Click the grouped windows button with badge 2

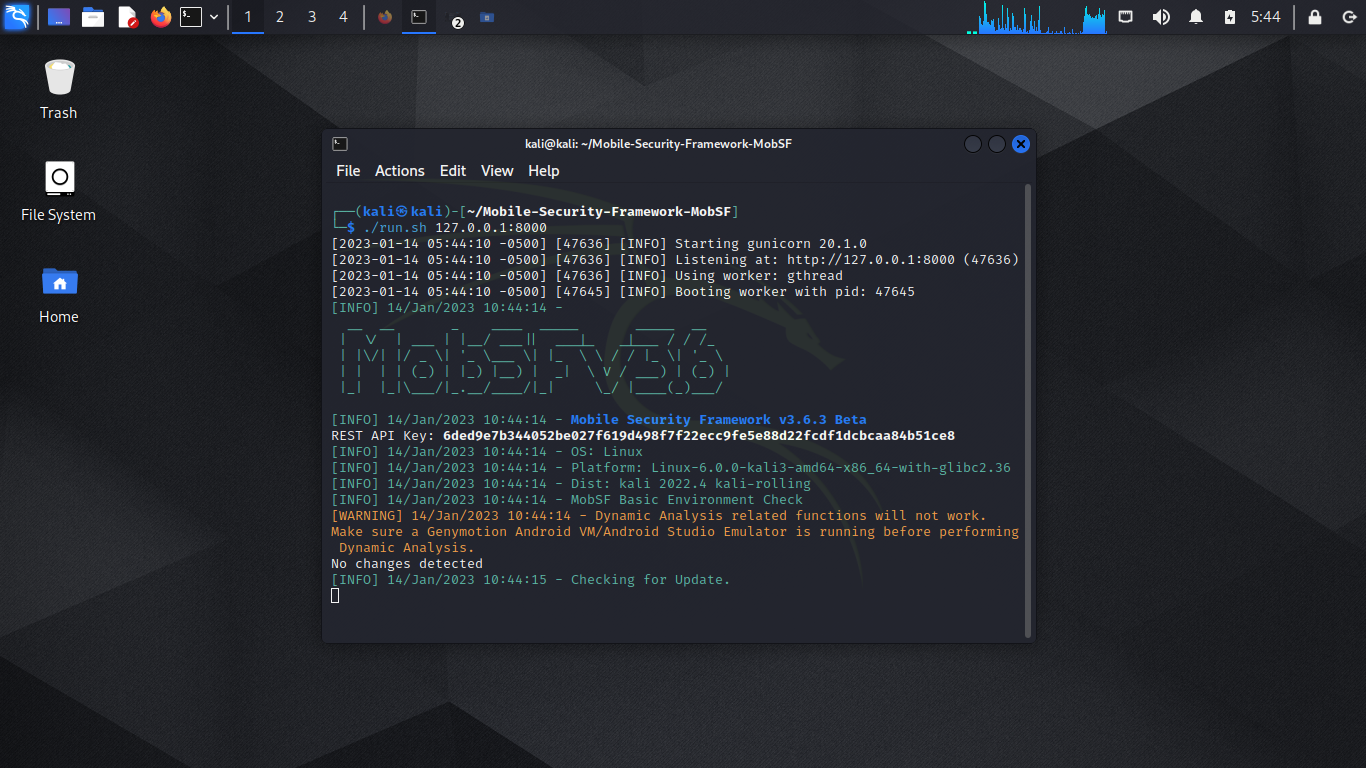click(x=453, y=18)
